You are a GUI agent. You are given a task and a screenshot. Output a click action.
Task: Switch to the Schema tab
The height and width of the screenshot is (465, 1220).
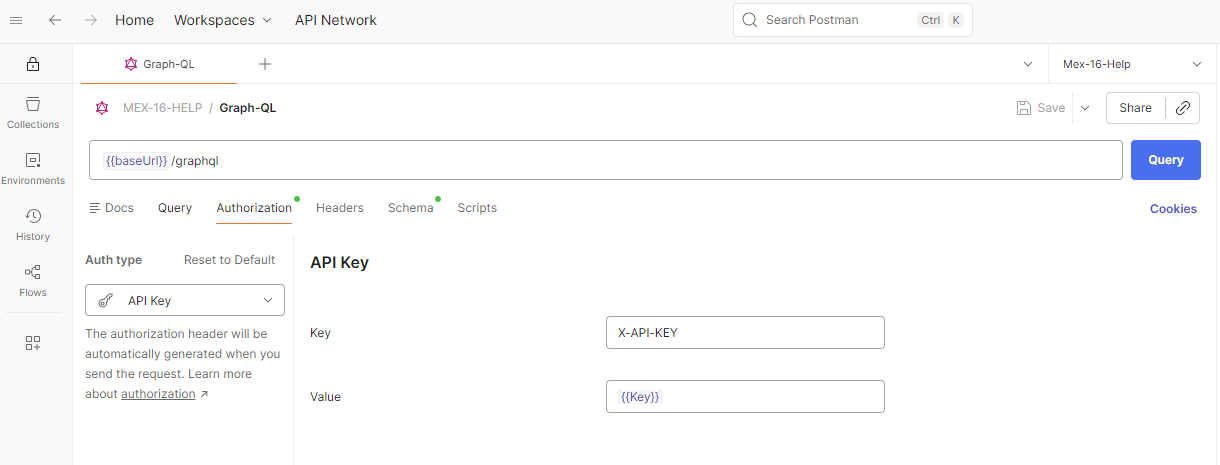[411, 208]
